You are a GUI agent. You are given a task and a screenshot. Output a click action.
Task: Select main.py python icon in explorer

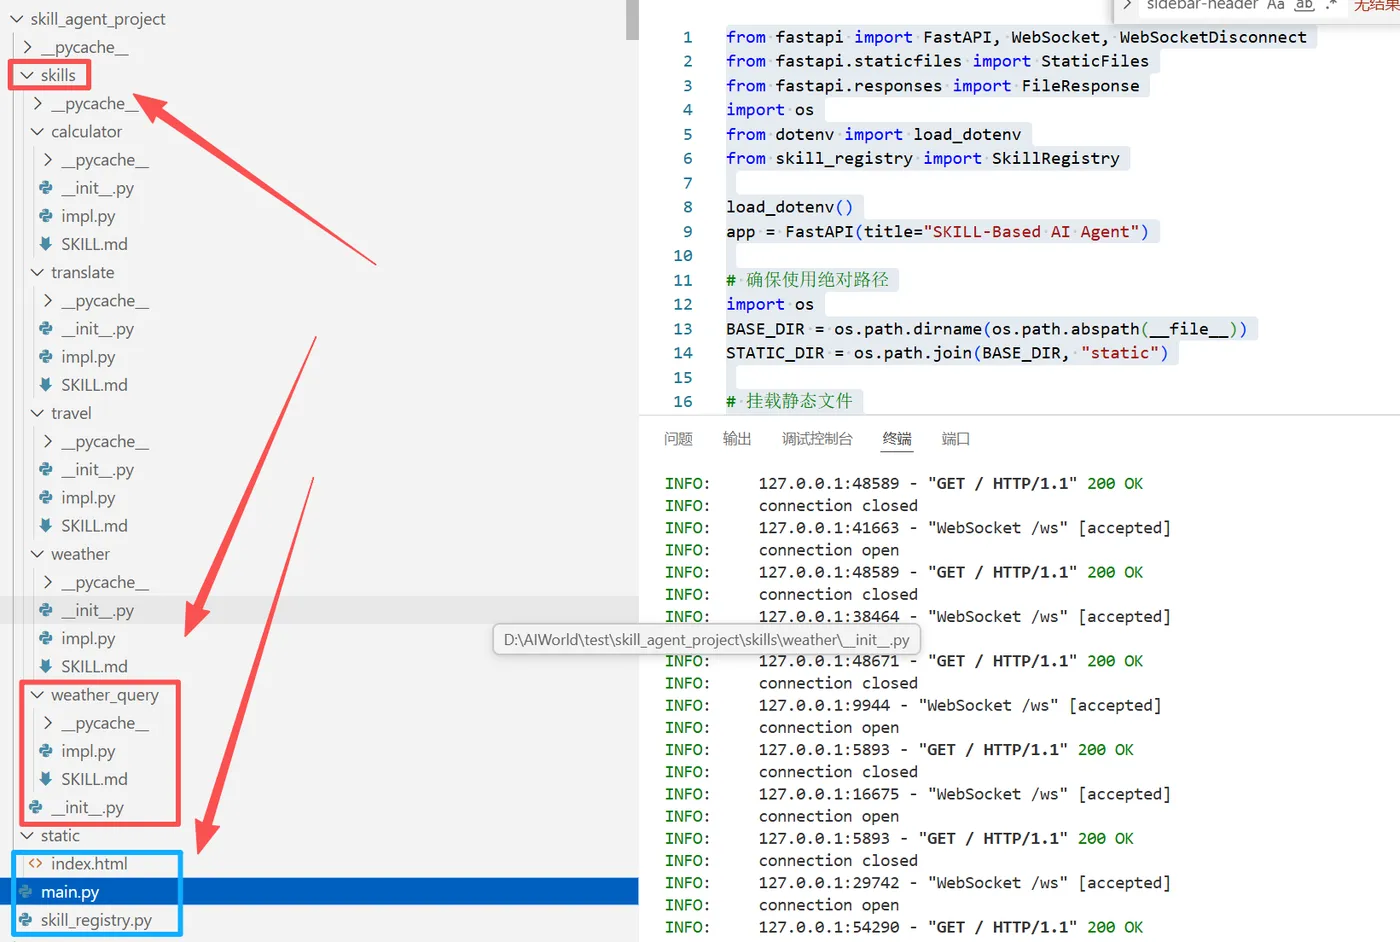coord(26,892)
